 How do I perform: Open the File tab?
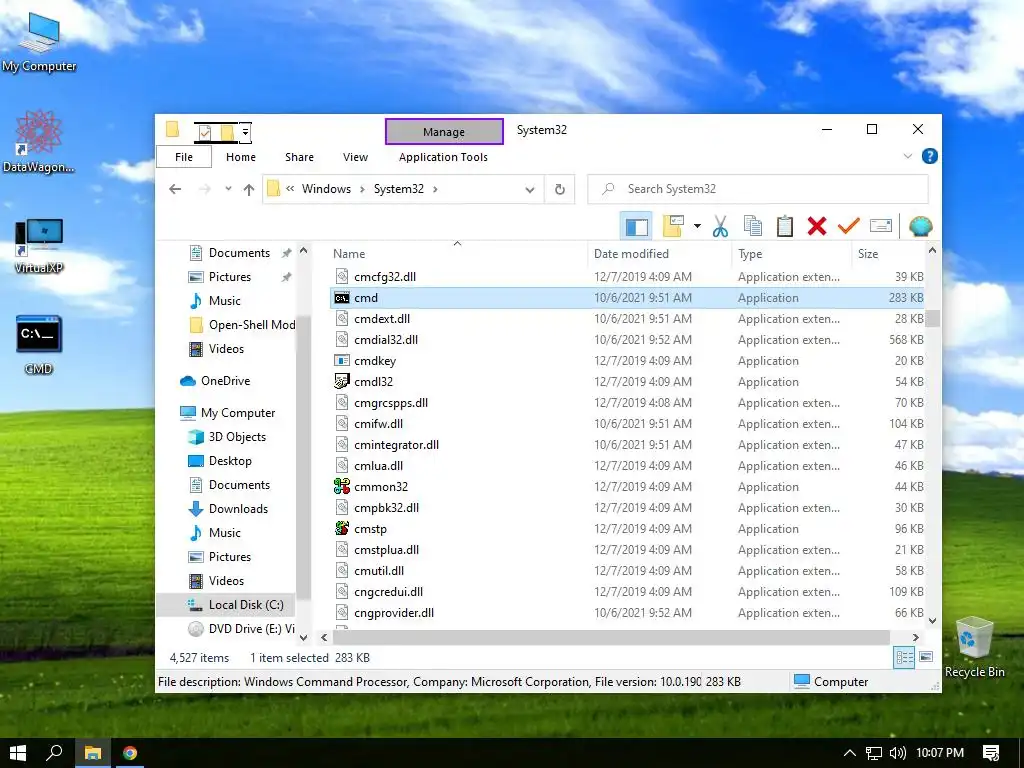pyautogui.click(x=184, y=157)
